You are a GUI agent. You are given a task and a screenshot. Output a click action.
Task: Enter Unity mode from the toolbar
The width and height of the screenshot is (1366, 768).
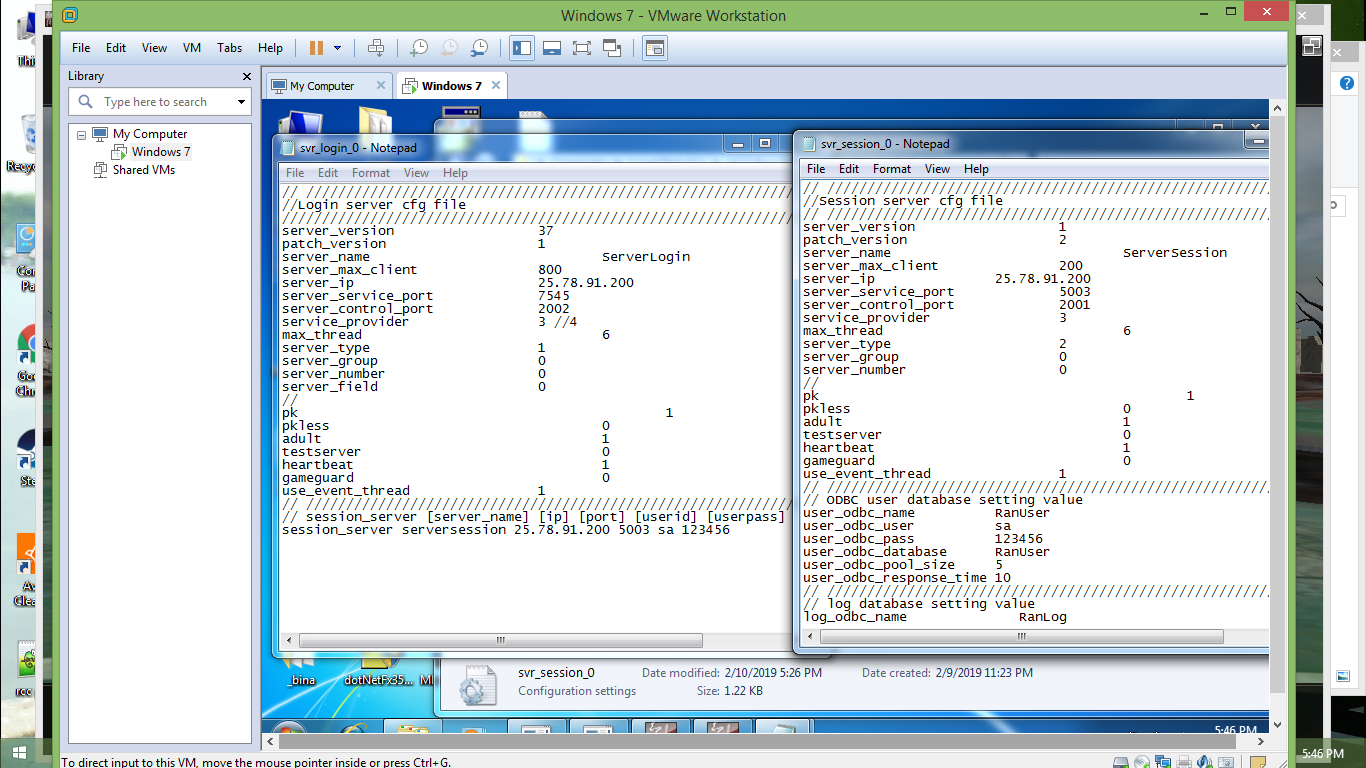(613, 48)
